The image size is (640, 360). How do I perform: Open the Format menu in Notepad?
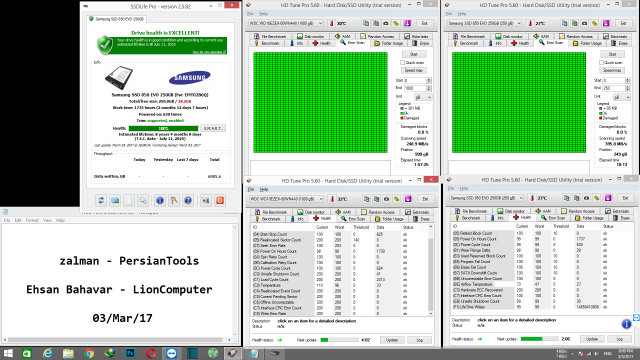click(32, 220)
